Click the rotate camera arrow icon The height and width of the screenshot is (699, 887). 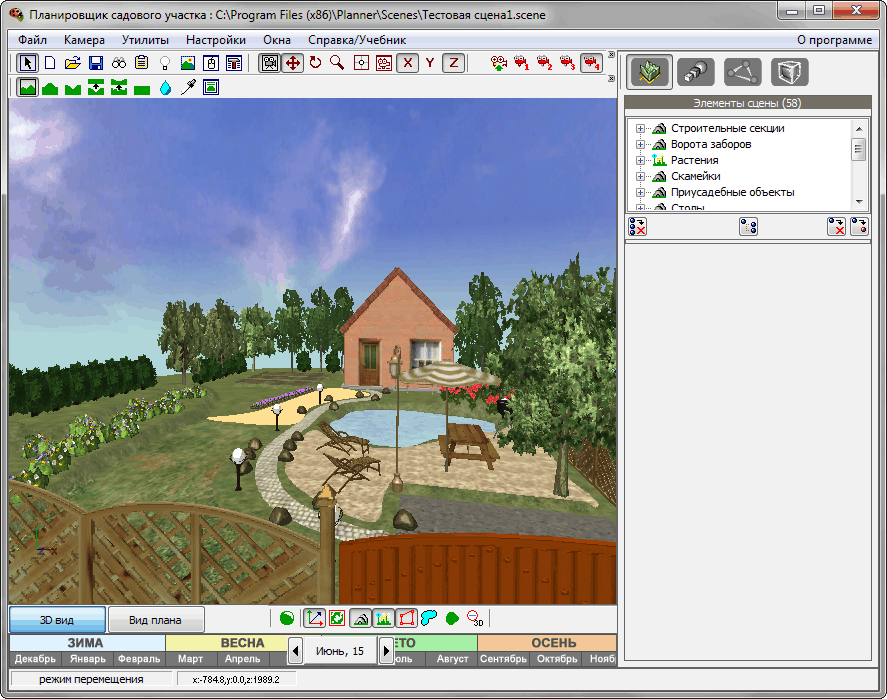tap(316, 63)
